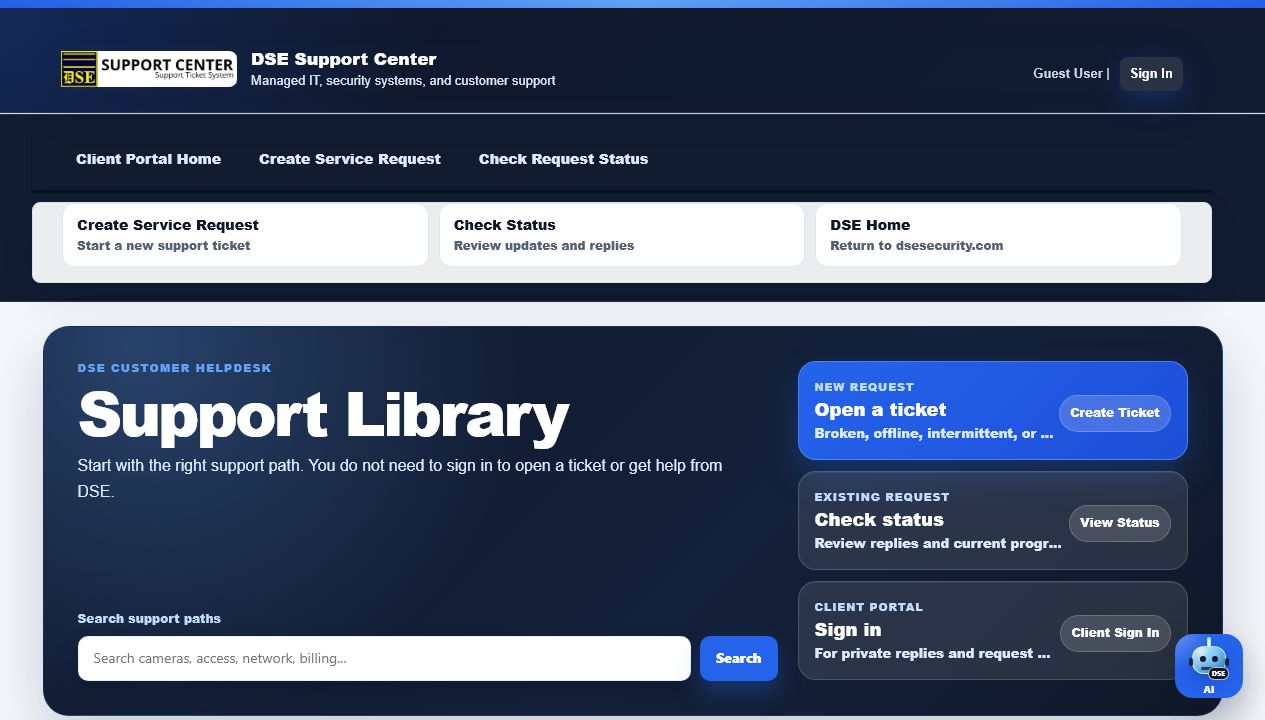The width and height of the screenshot is (1265, 720).
Task: Click the View Status button
Action: coord(1119,523)
